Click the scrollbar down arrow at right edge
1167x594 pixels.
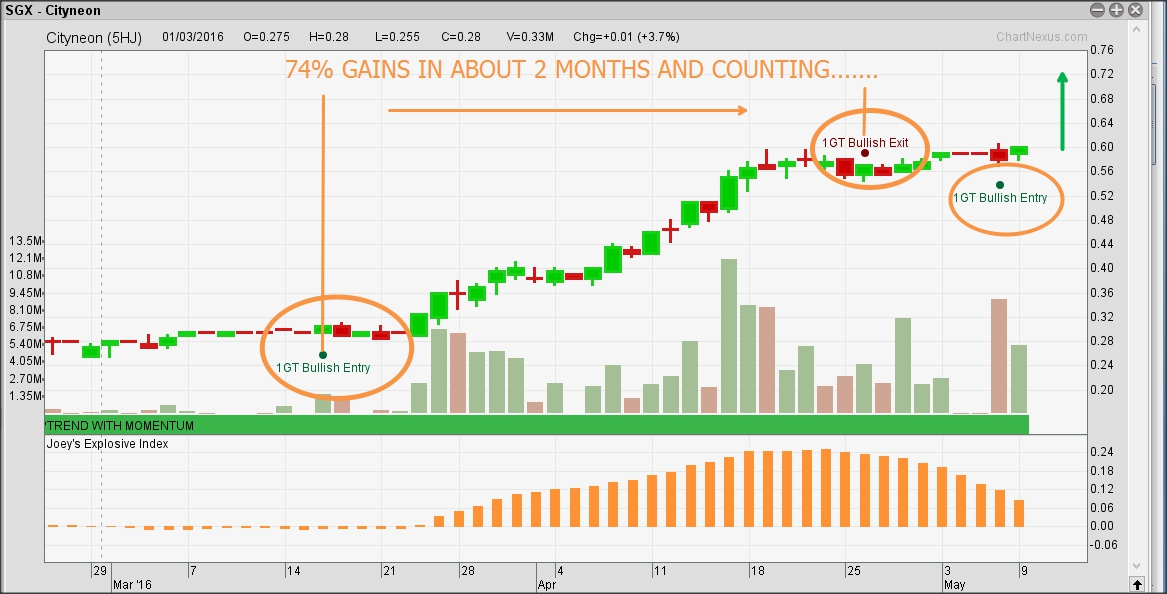(1136, 567)
